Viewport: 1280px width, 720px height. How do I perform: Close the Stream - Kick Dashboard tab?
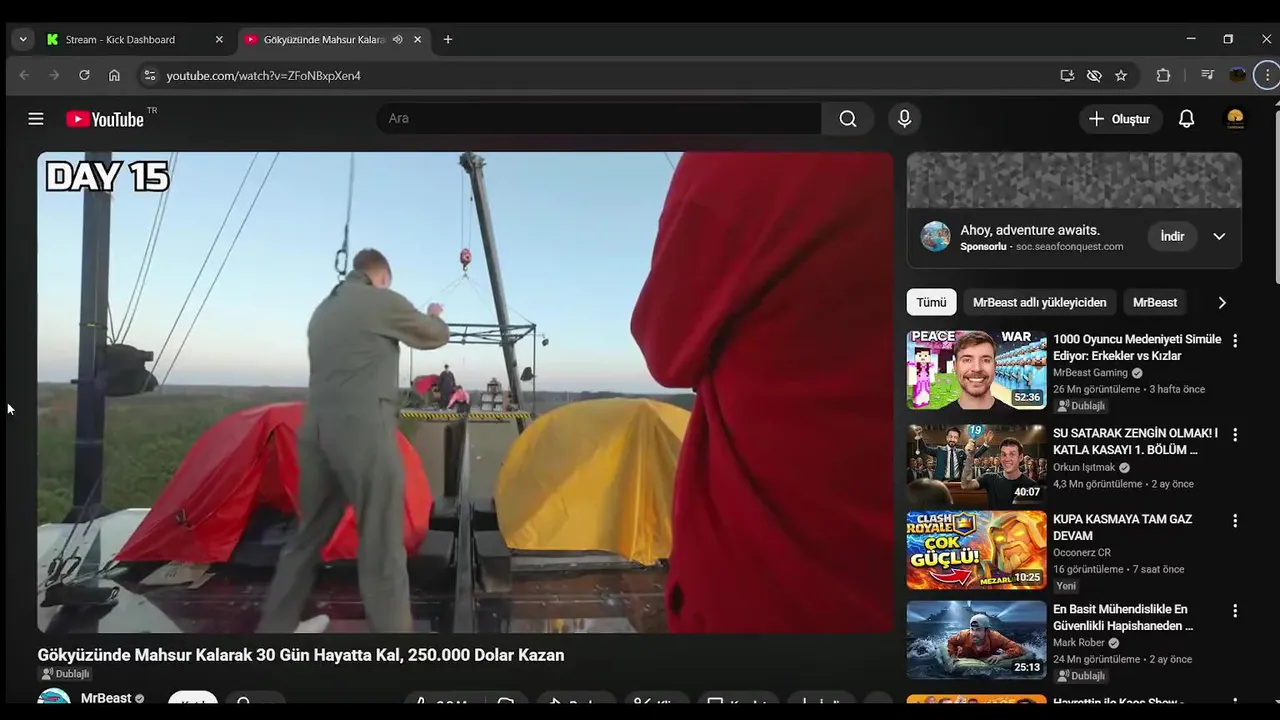219,39
